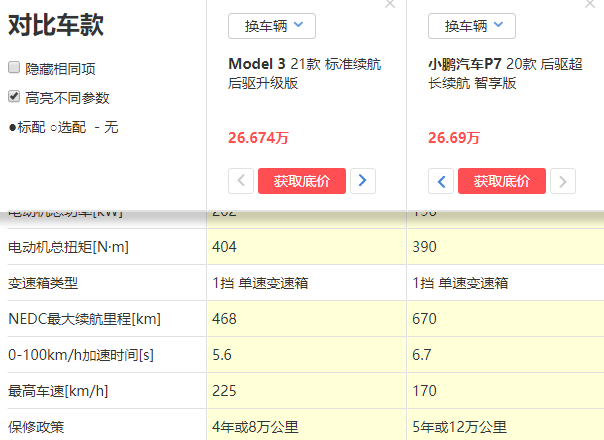Click warranty cell 4年或8万公里
Image resolution: width=604 pixels, height=440 pixels.
pos(255,427)
